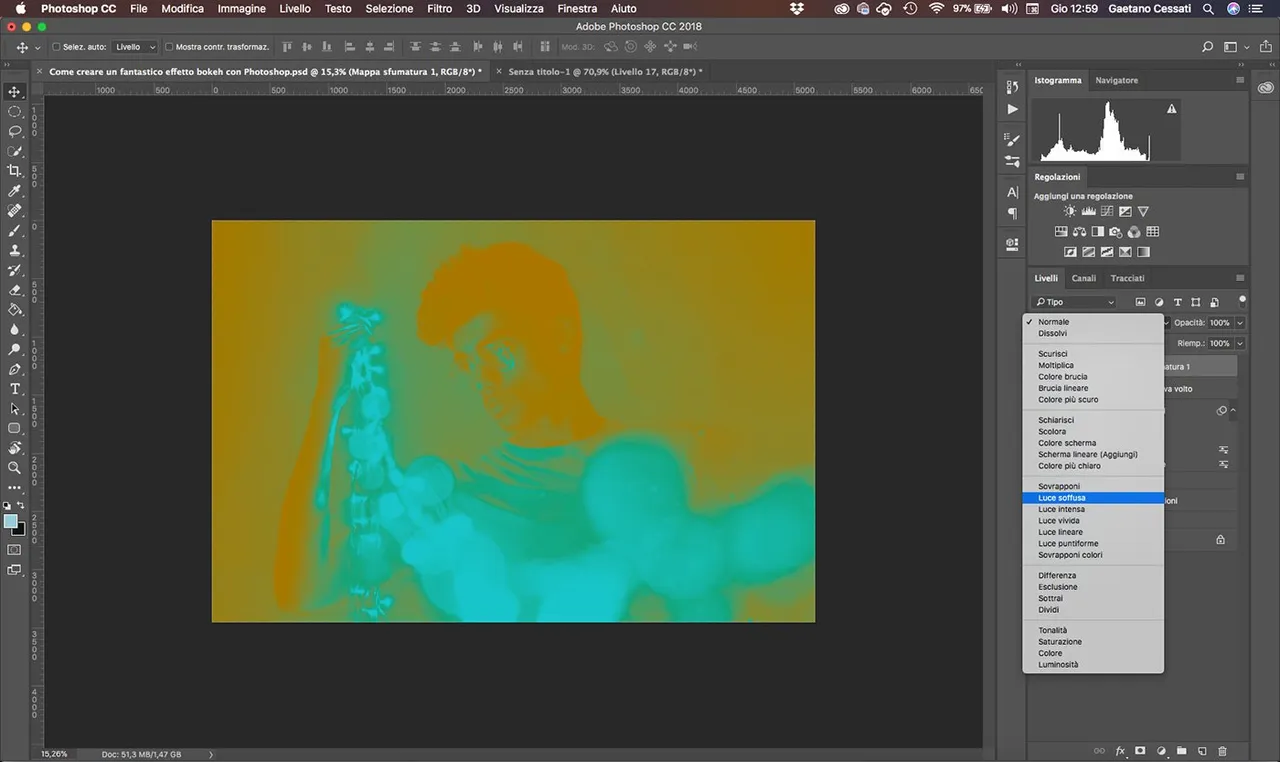Check Mostra contr. trasformaz. option
This screenshot has width=1280, height=762.
[169, 47]
